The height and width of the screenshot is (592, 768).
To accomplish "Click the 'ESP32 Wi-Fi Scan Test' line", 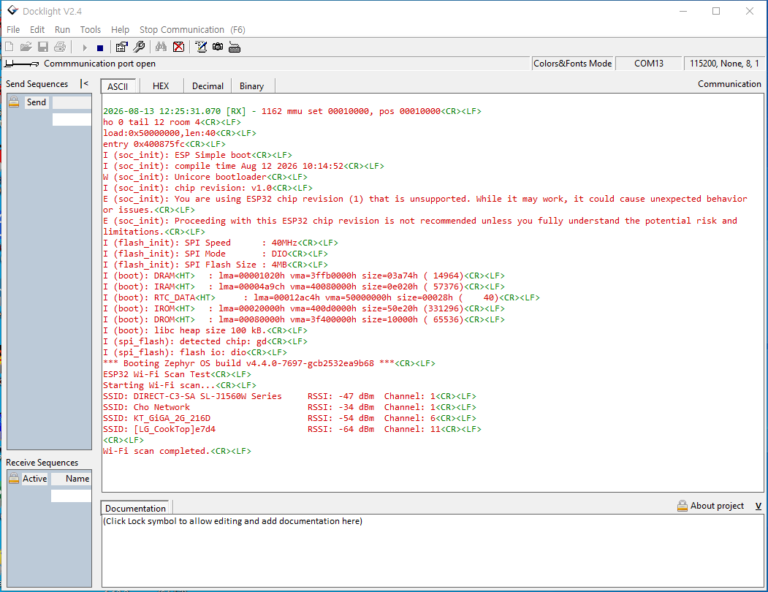I will [177, 374].
